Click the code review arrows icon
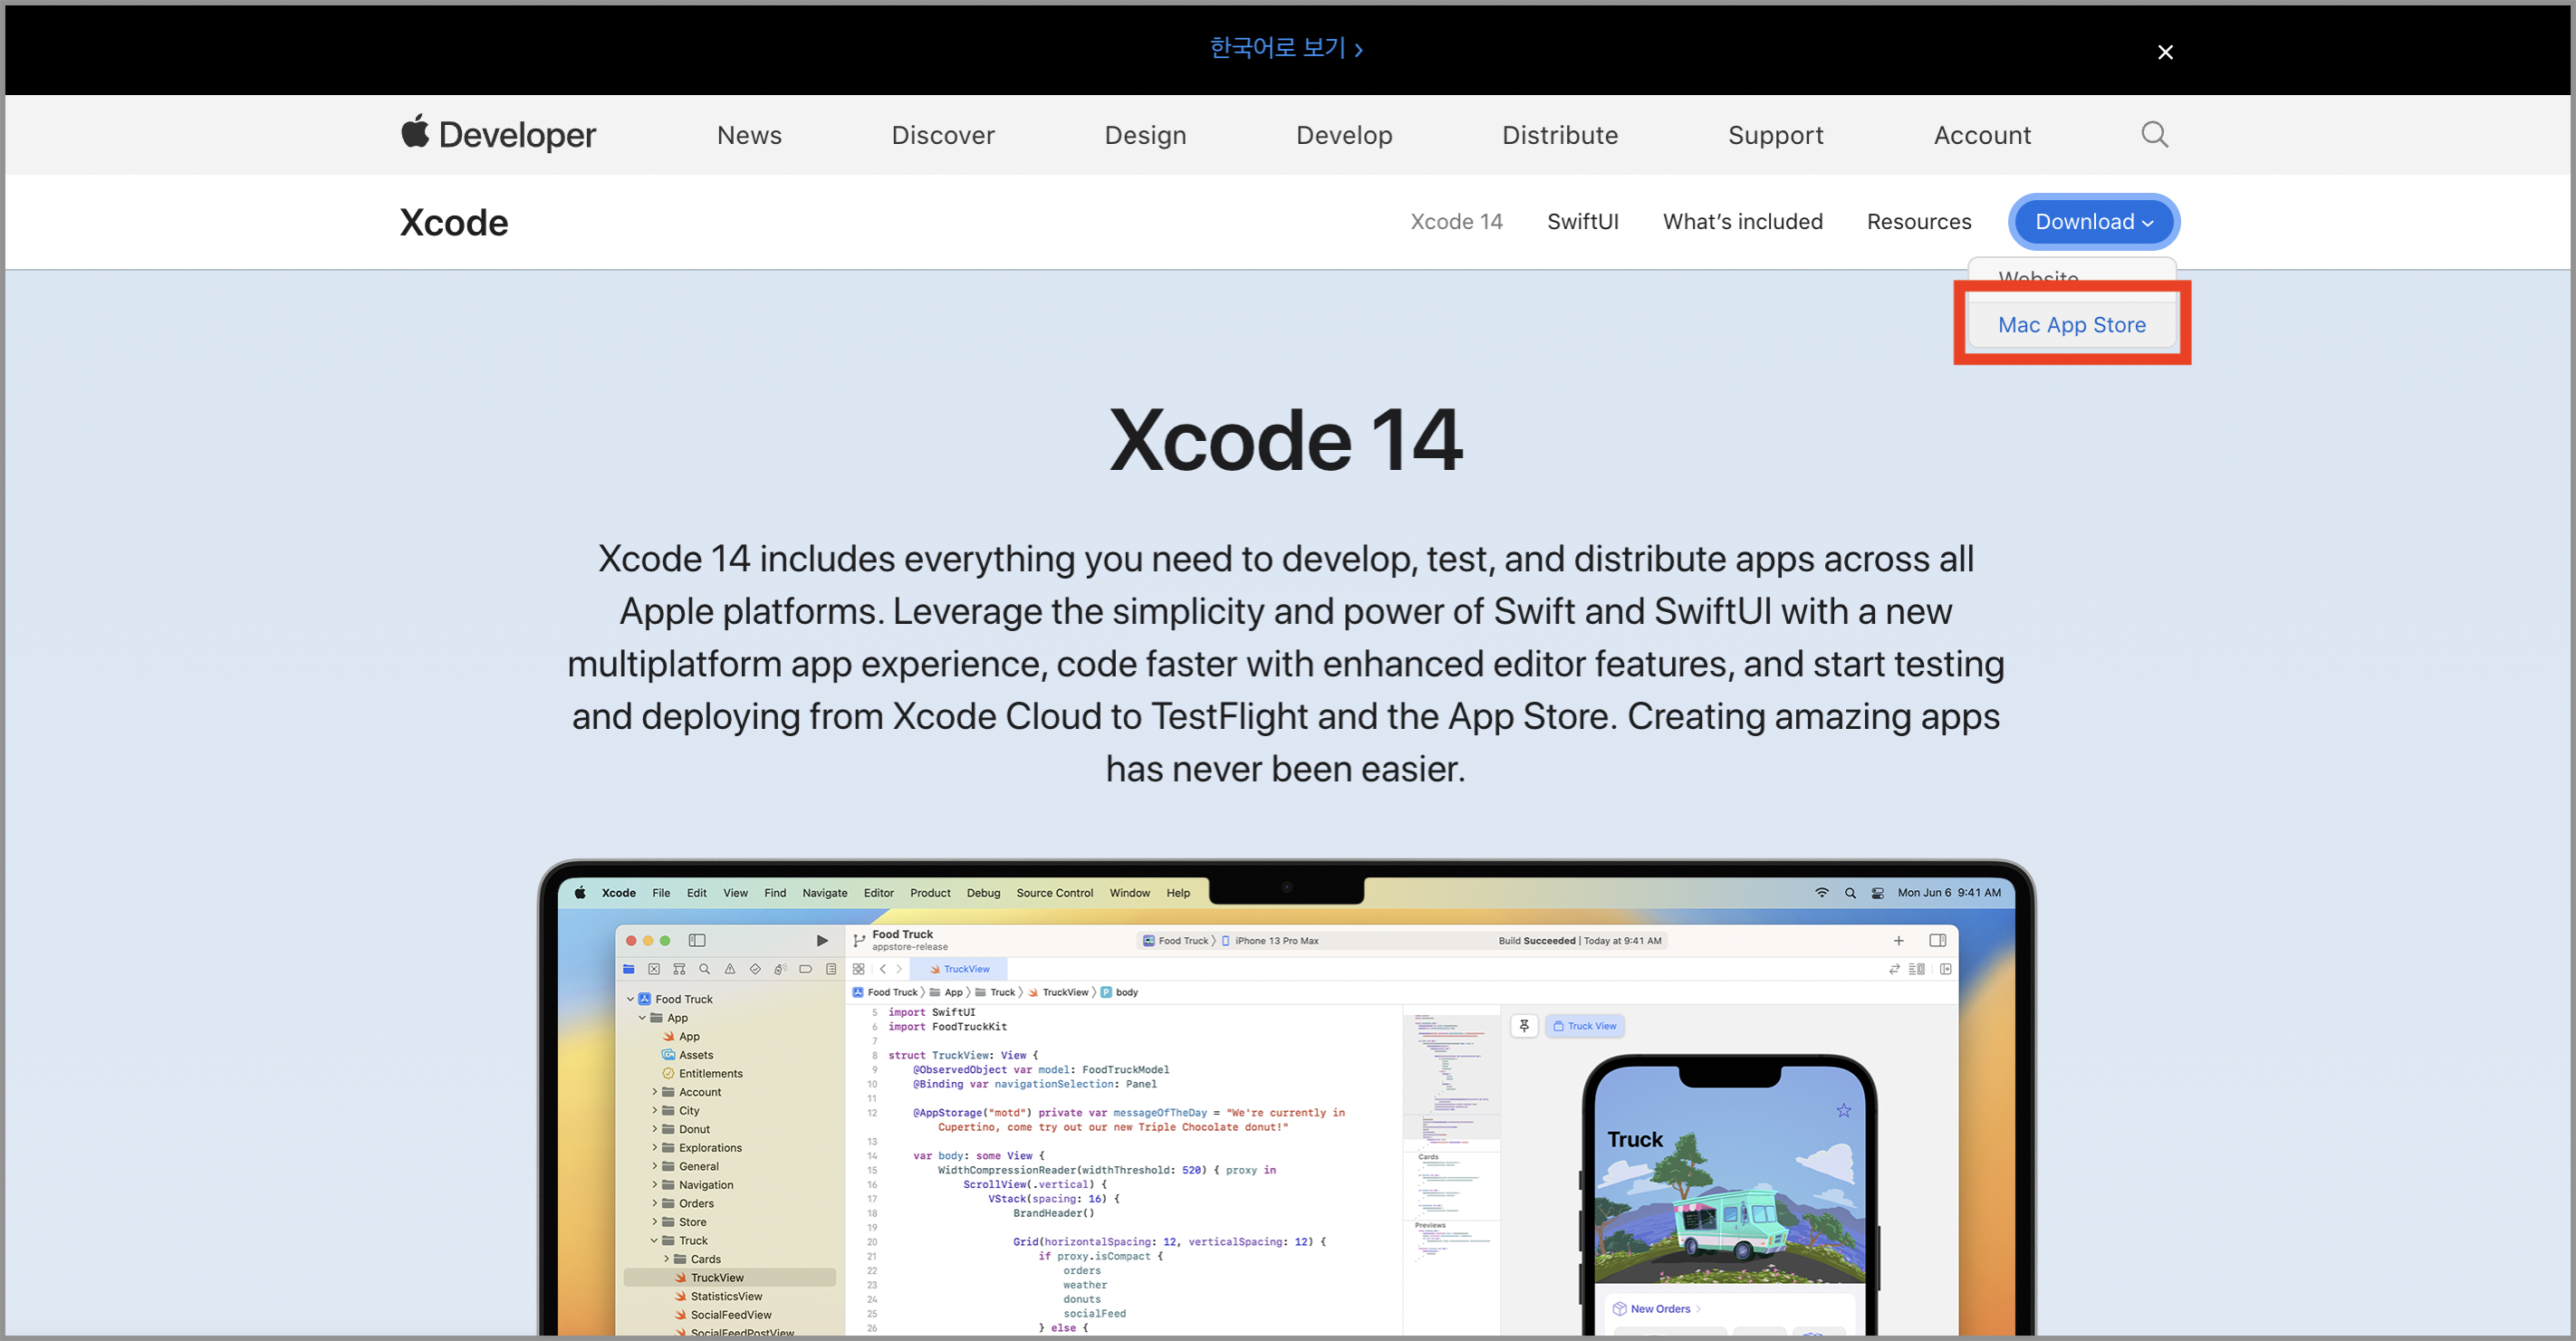Screen dimensions: 2576x1341 pos(1893,969)
